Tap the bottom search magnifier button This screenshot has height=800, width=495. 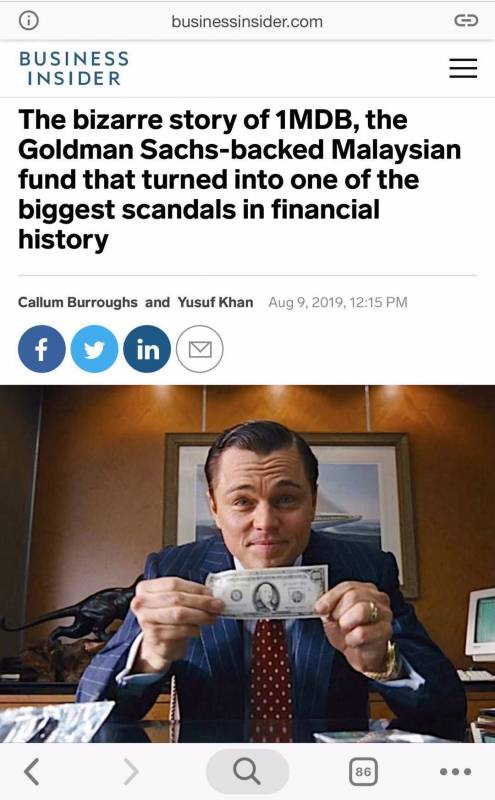coord(247,771)
